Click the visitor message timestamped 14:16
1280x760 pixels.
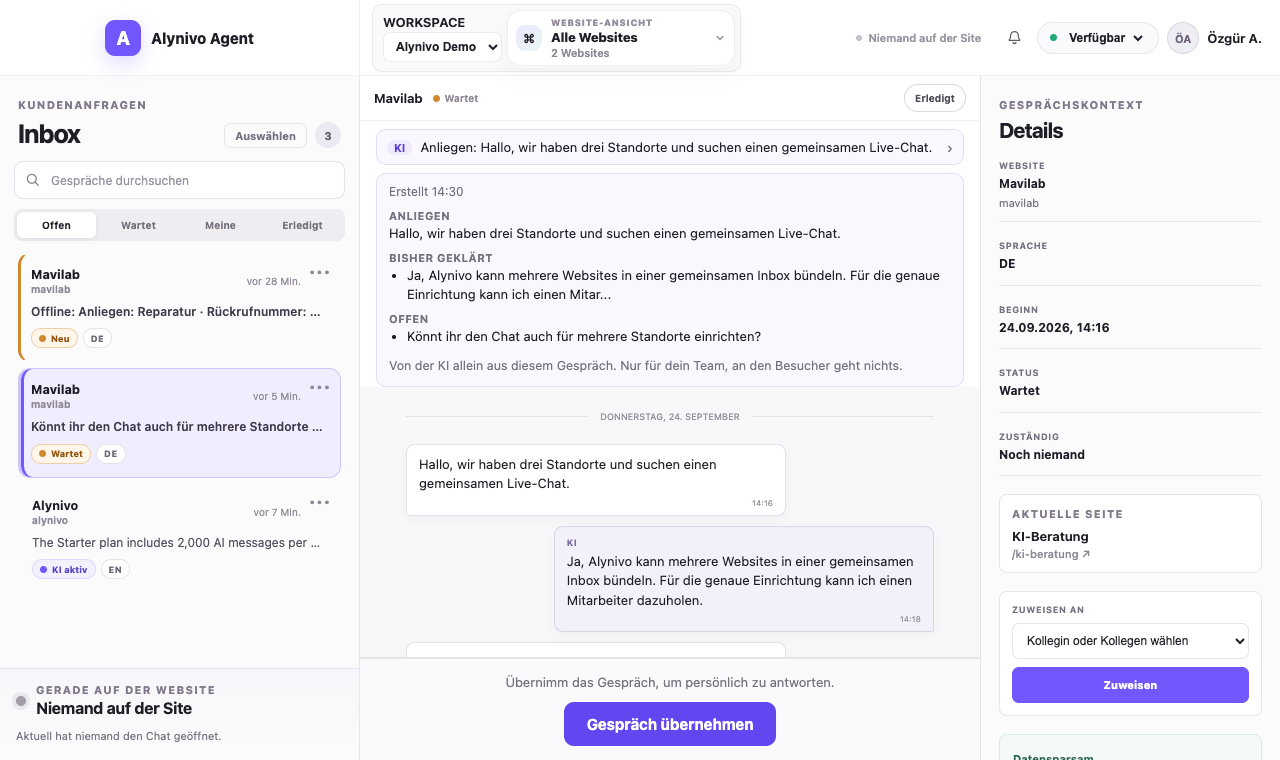tap(596, 480)
